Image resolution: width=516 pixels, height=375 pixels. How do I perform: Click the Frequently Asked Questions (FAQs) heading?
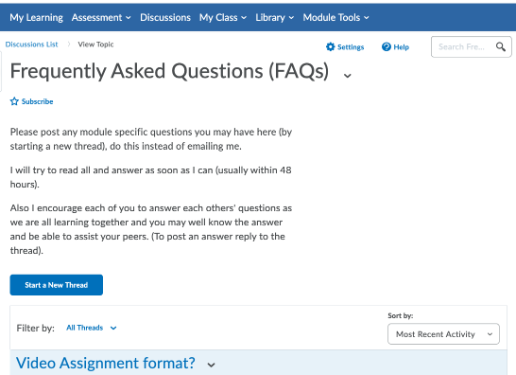(169, 71)
